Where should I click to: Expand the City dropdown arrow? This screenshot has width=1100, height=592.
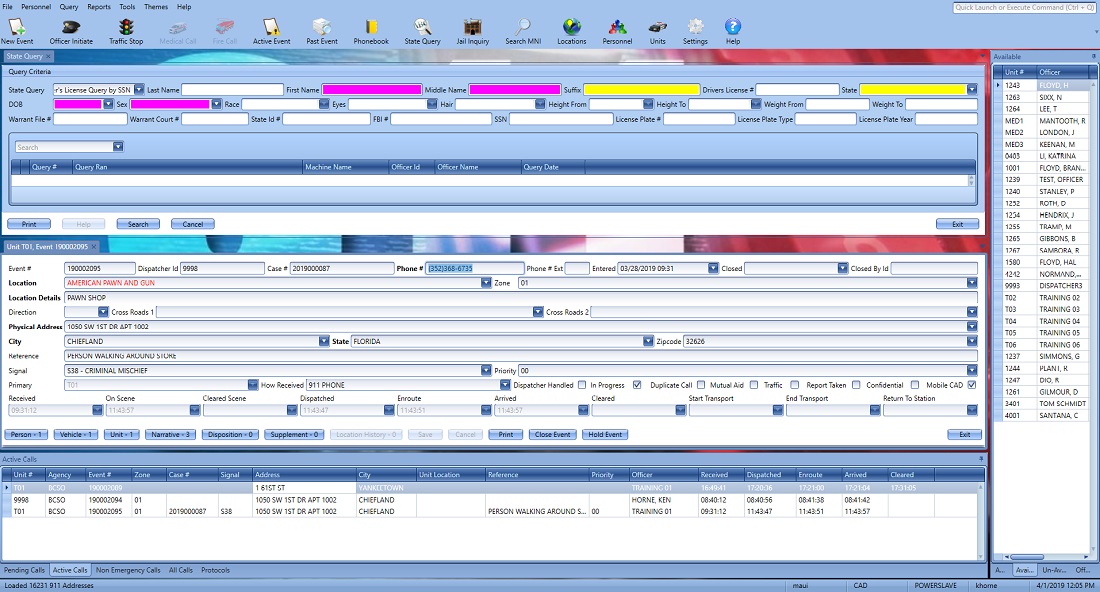(323, 341)
